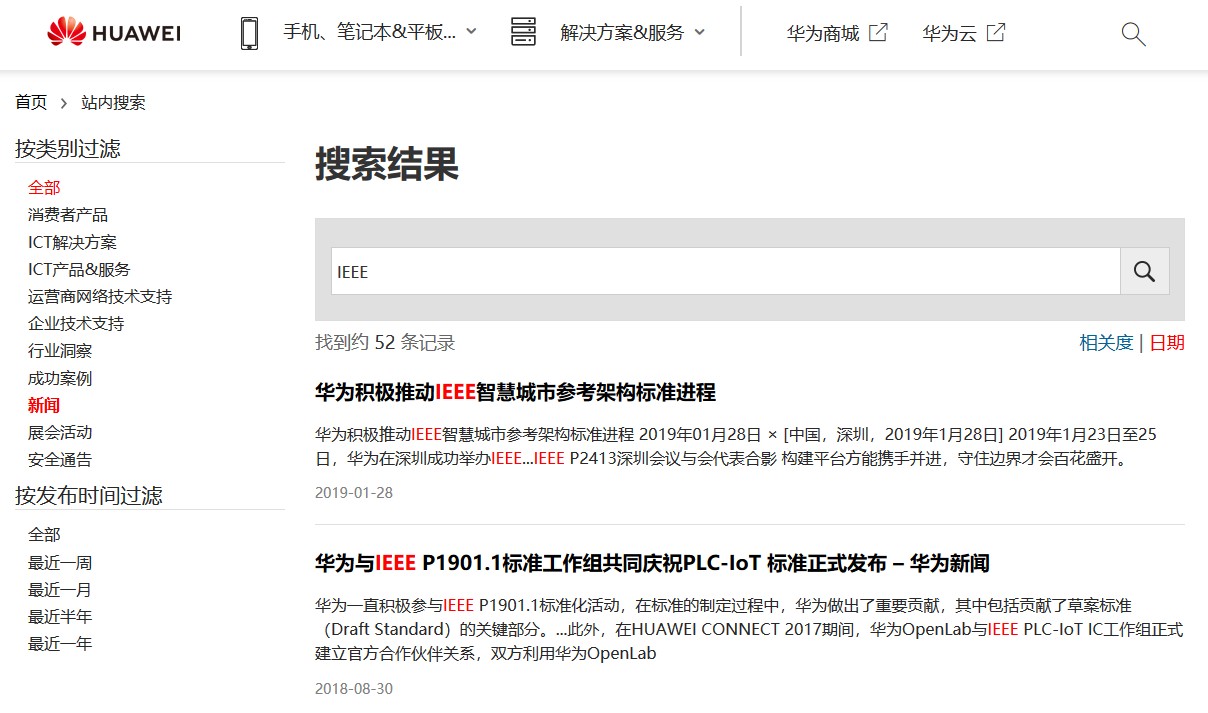Click the Huawei logo in the header
1208x713 pixels.
(x=114, y=33)
